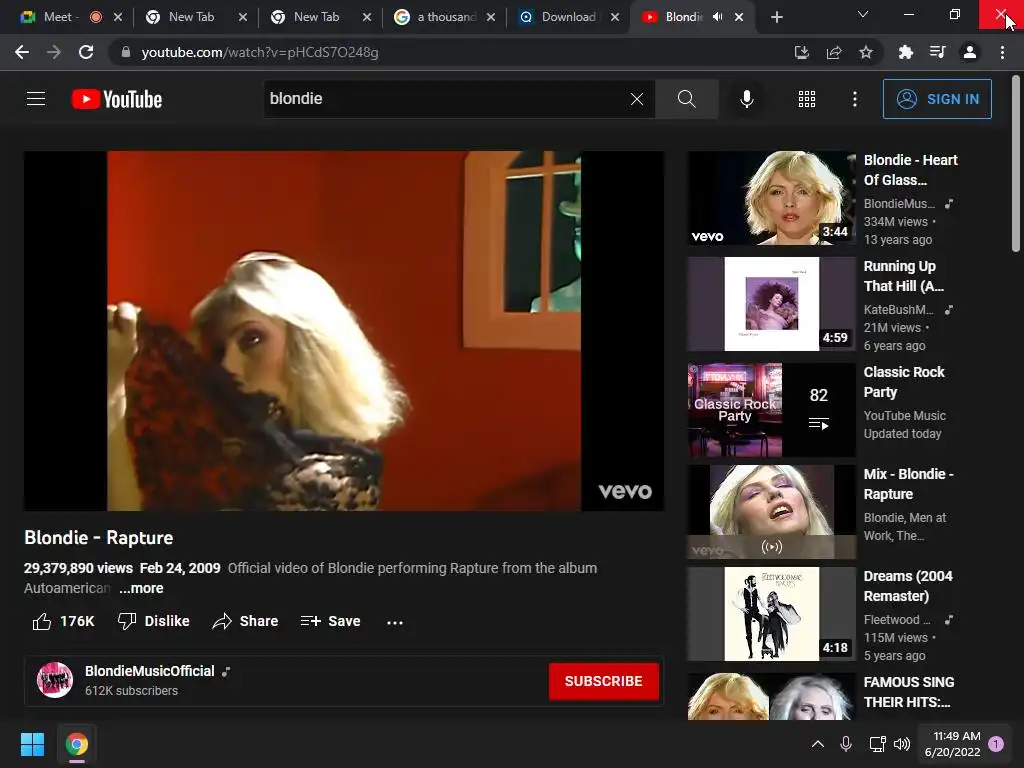Mute the Blondie tab audio icon
Image resolution: width=1024 pixels, height=768 pixels.
[x=717, y=17]
